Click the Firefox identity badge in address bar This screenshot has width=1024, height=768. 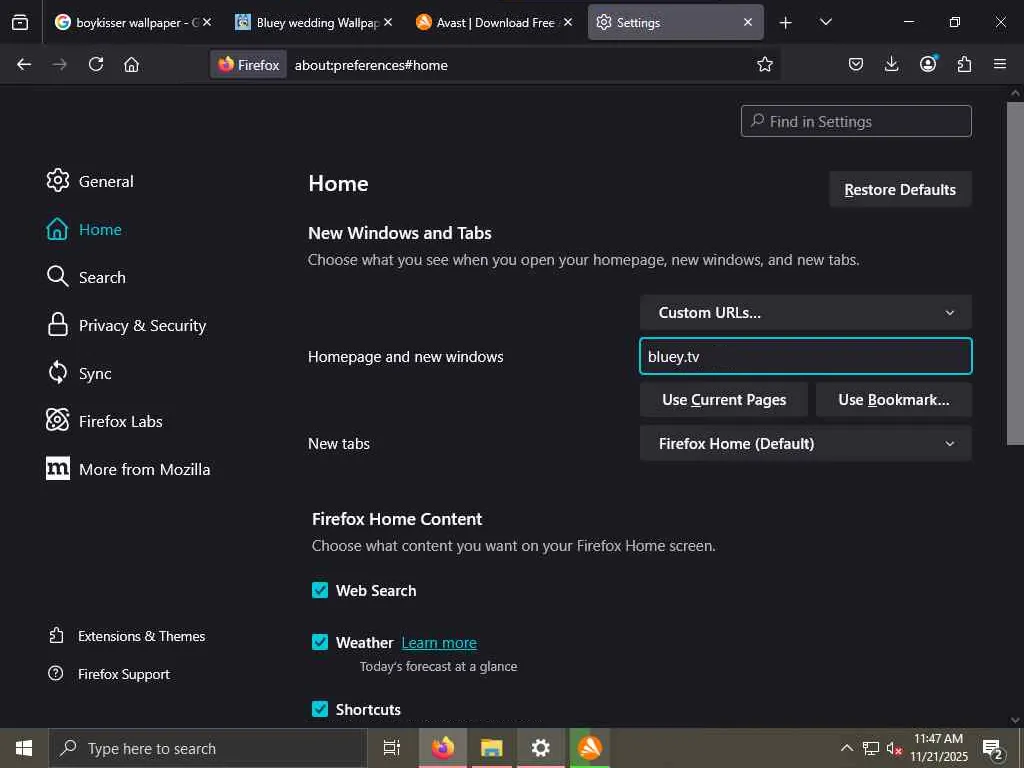pyautogui.click(x=248, y=65)
